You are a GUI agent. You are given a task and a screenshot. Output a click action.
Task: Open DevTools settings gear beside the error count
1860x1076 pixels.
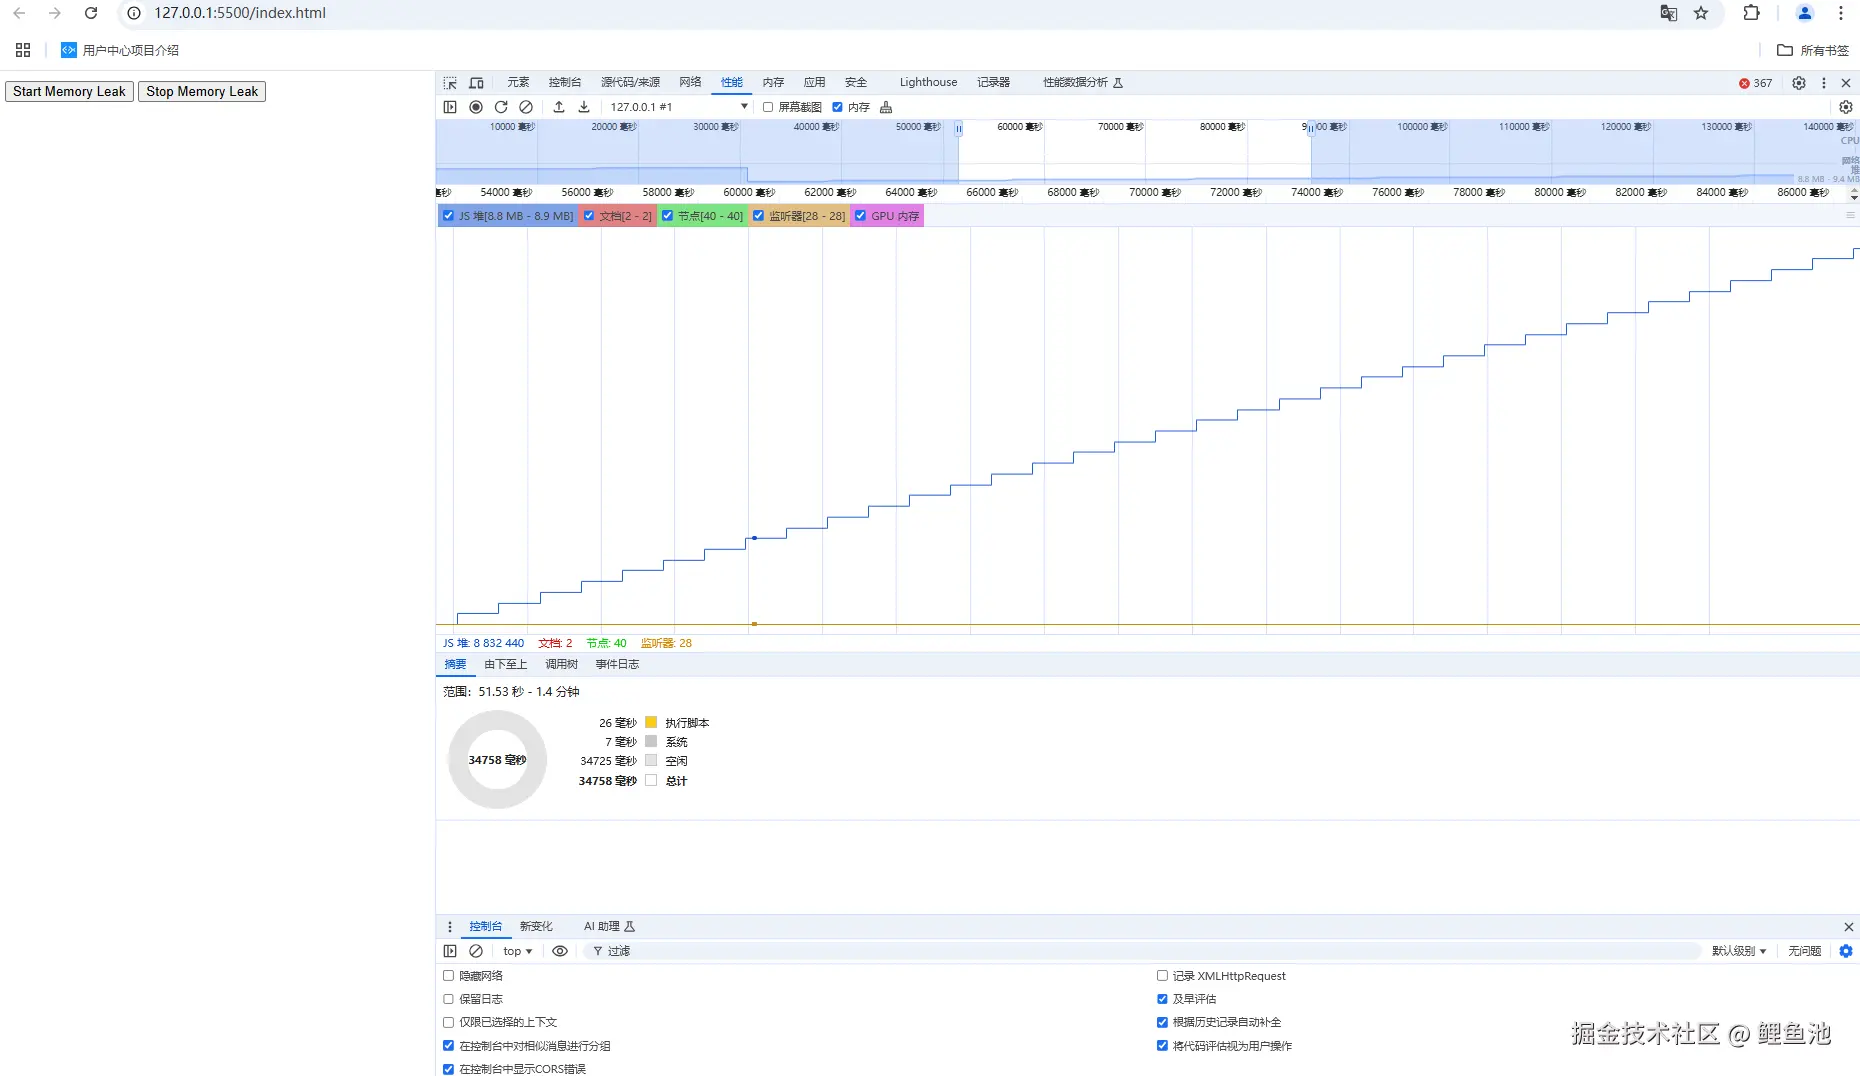coord(1799,83)
